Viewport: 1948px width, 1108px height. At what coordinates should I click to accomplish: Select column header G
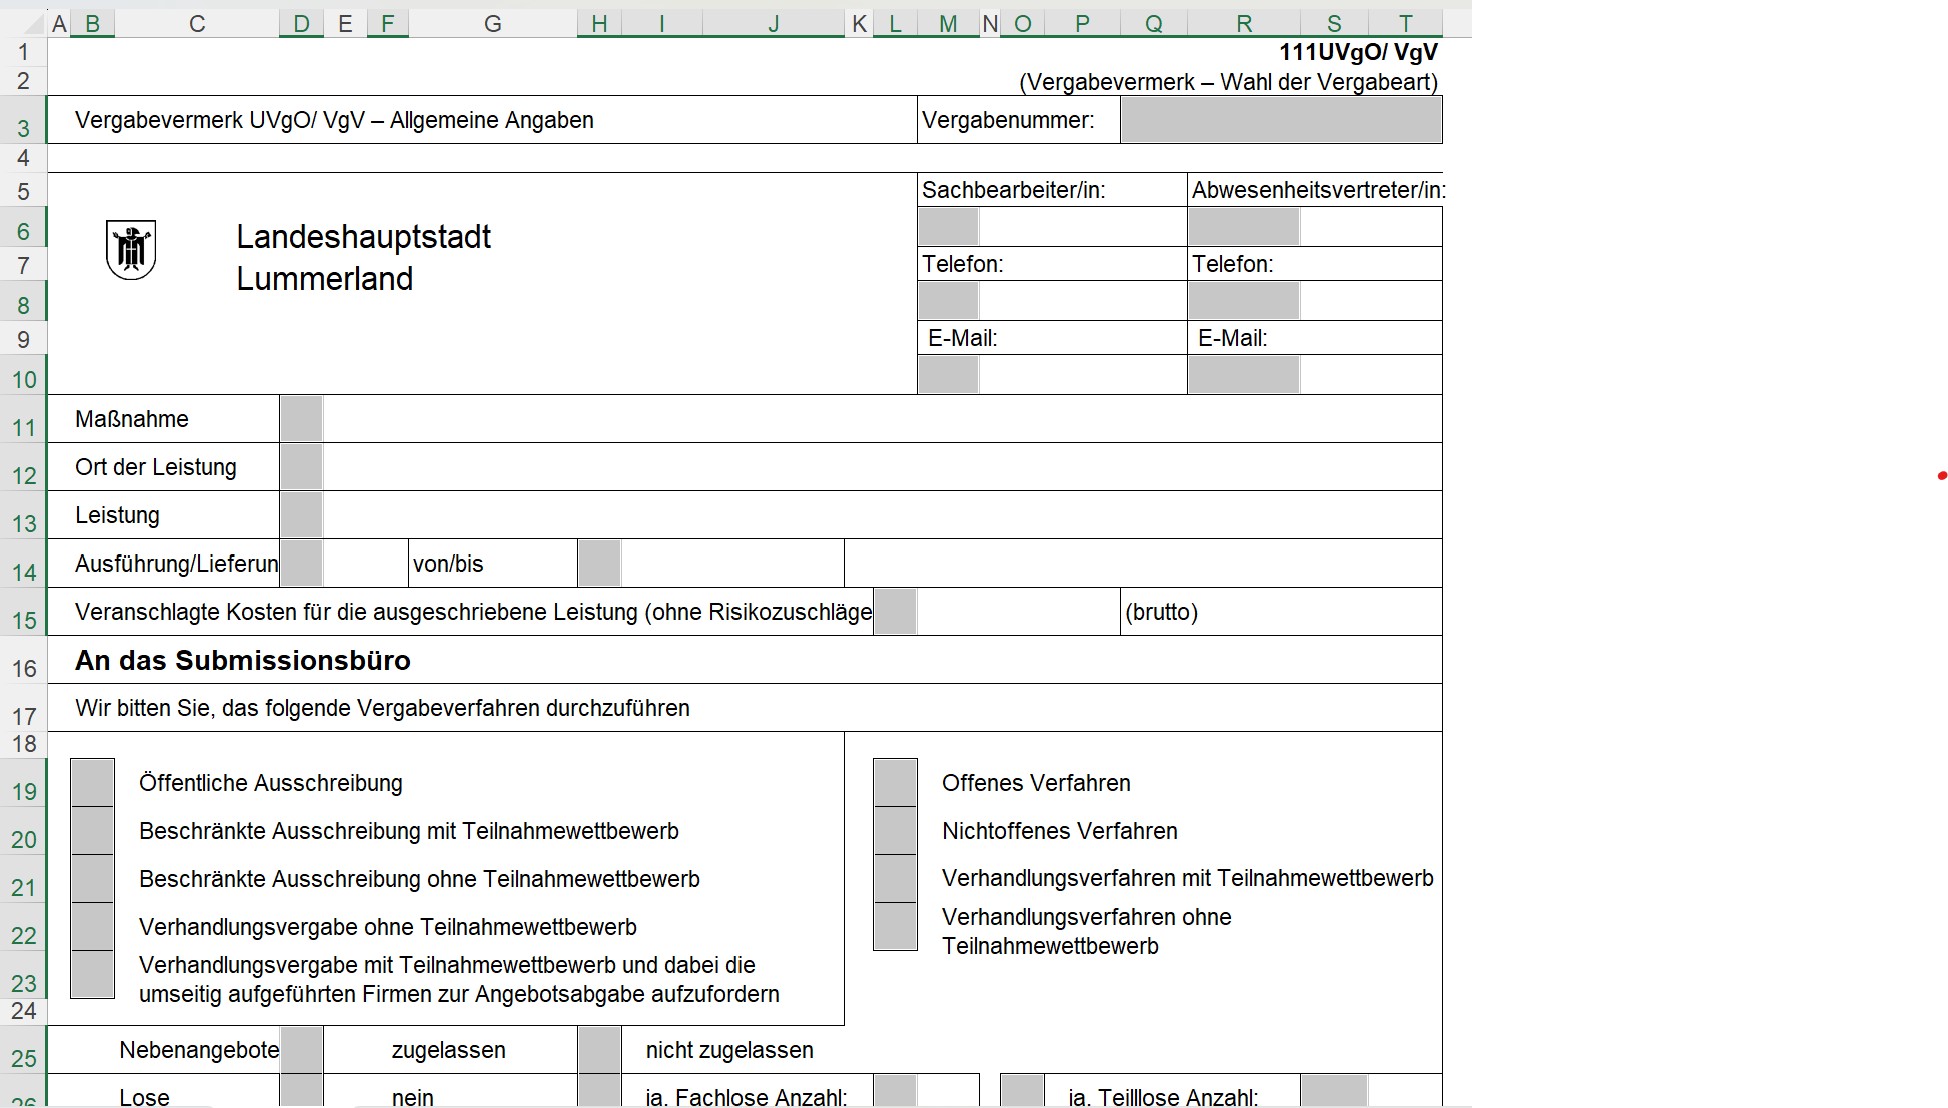492,24
